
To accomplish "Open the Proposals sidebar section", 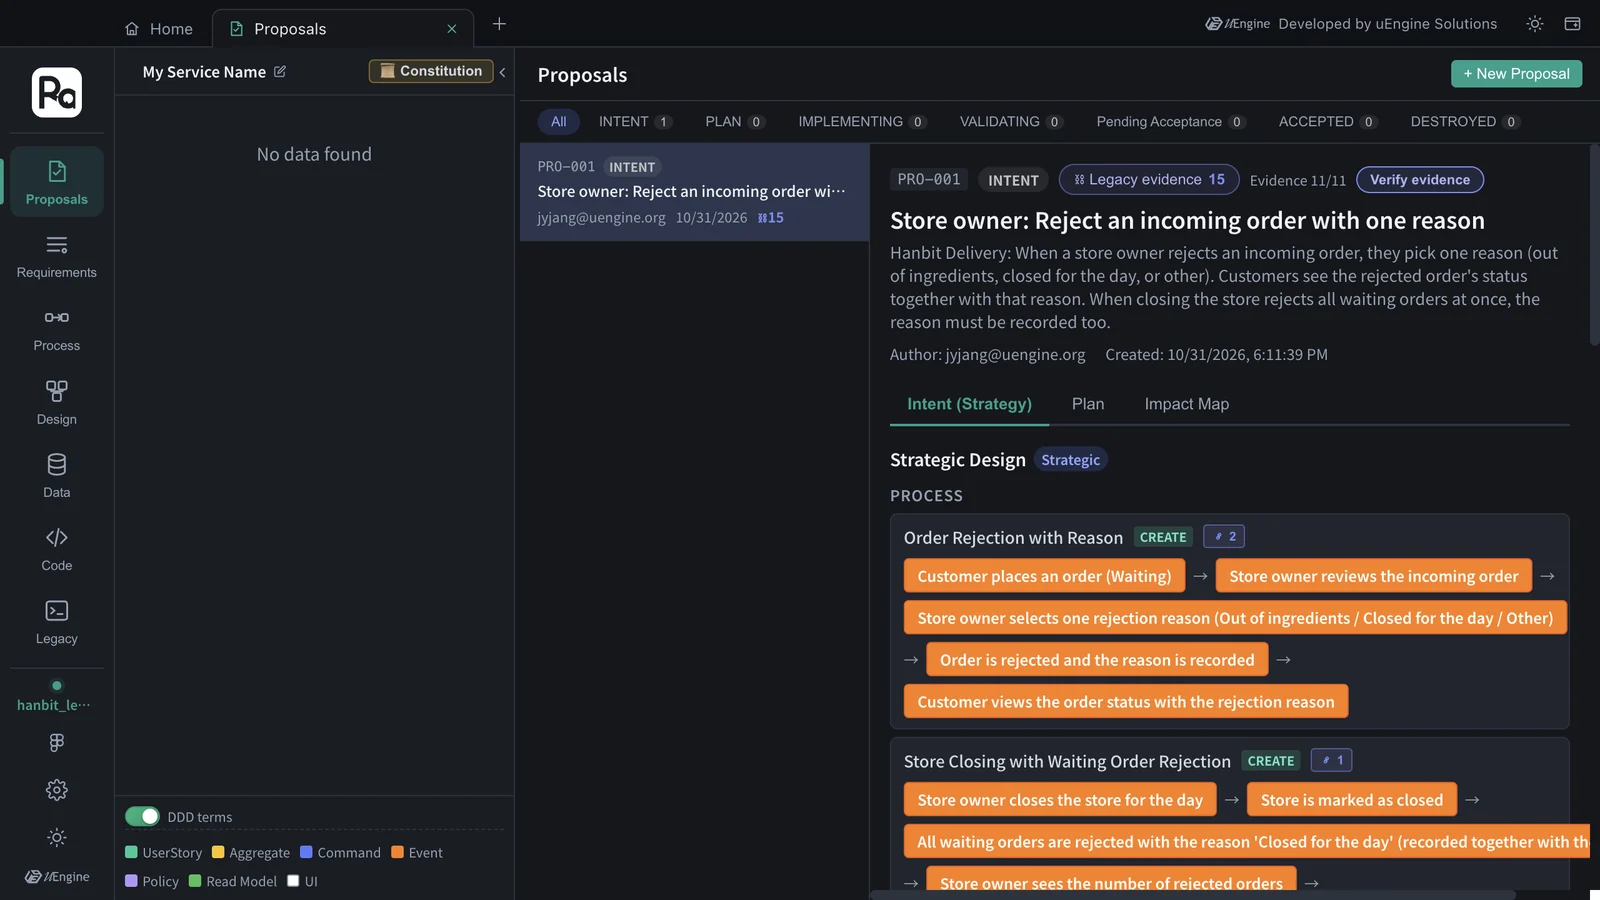I will pos(57,182).
